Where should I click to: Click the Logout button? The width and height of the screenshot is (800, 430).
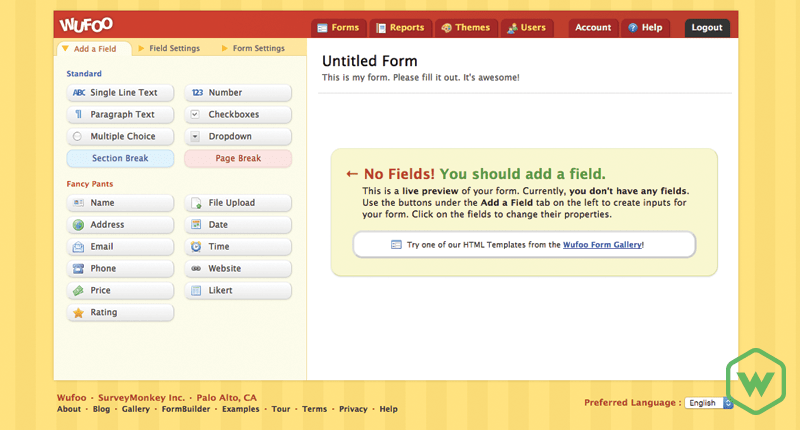click(707, 28)
